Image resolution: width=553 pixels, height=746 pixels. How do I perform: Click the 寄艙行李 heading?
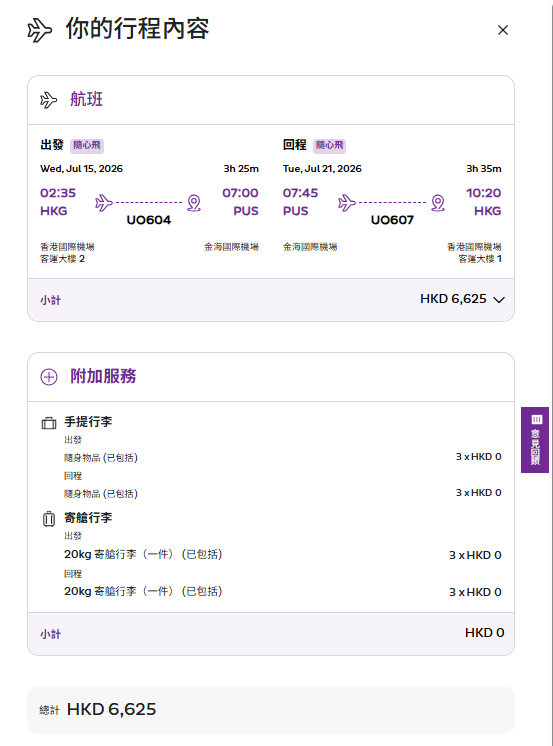click(88, 518)
